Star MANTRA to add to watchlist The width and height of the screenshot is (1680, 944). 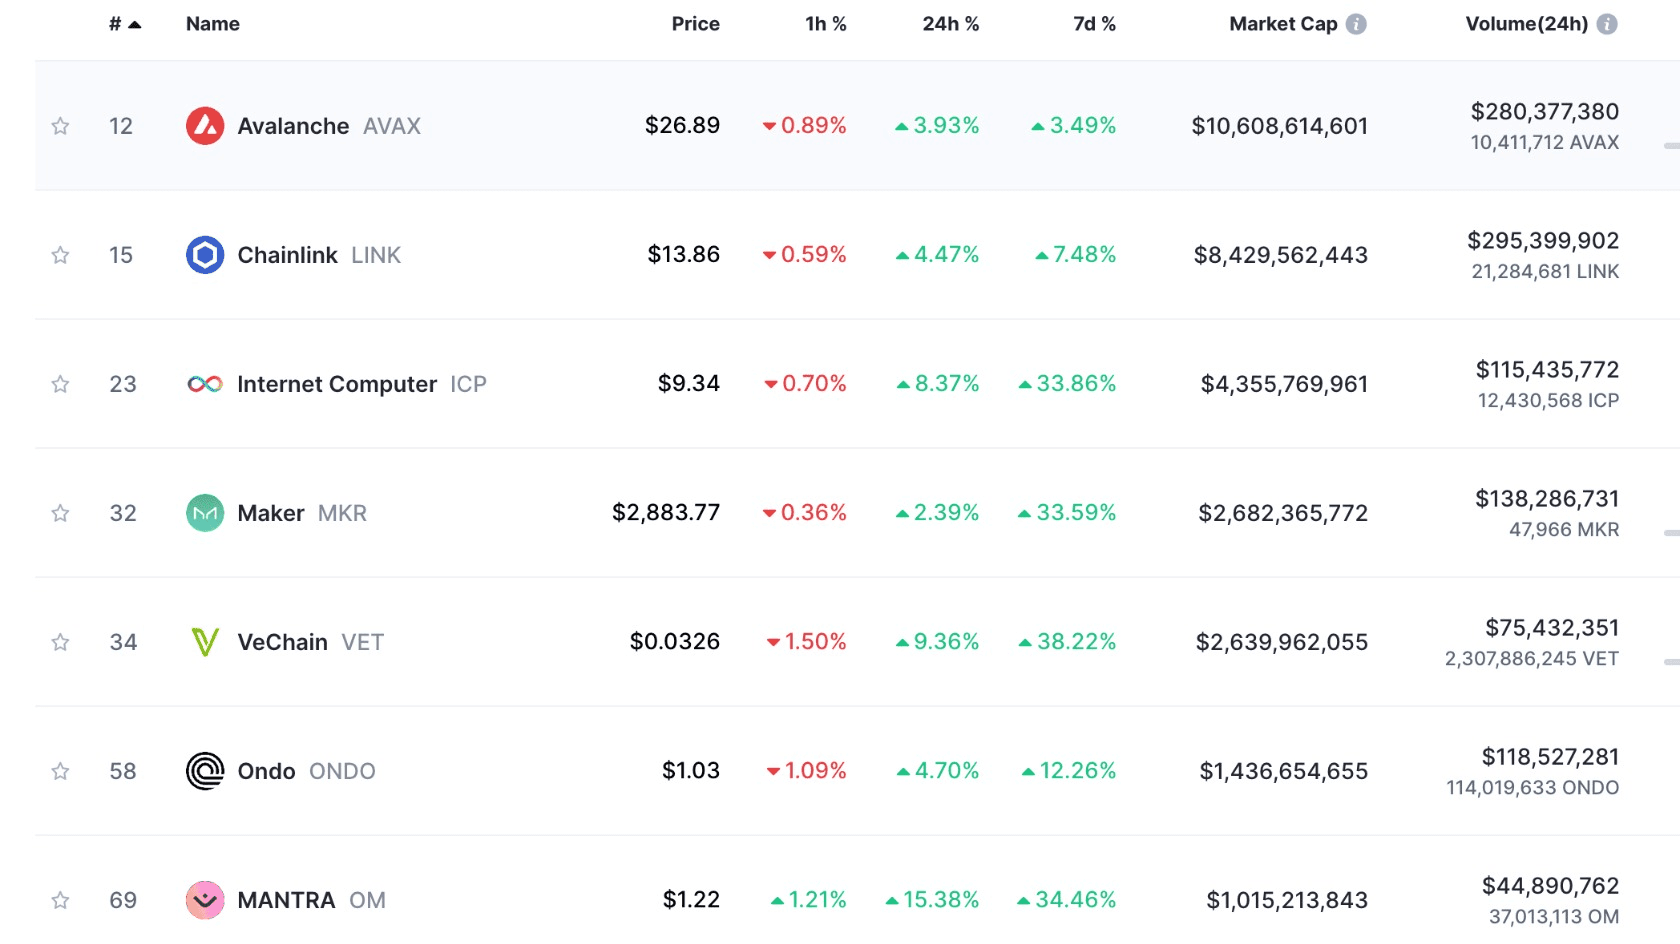(60, 900)
